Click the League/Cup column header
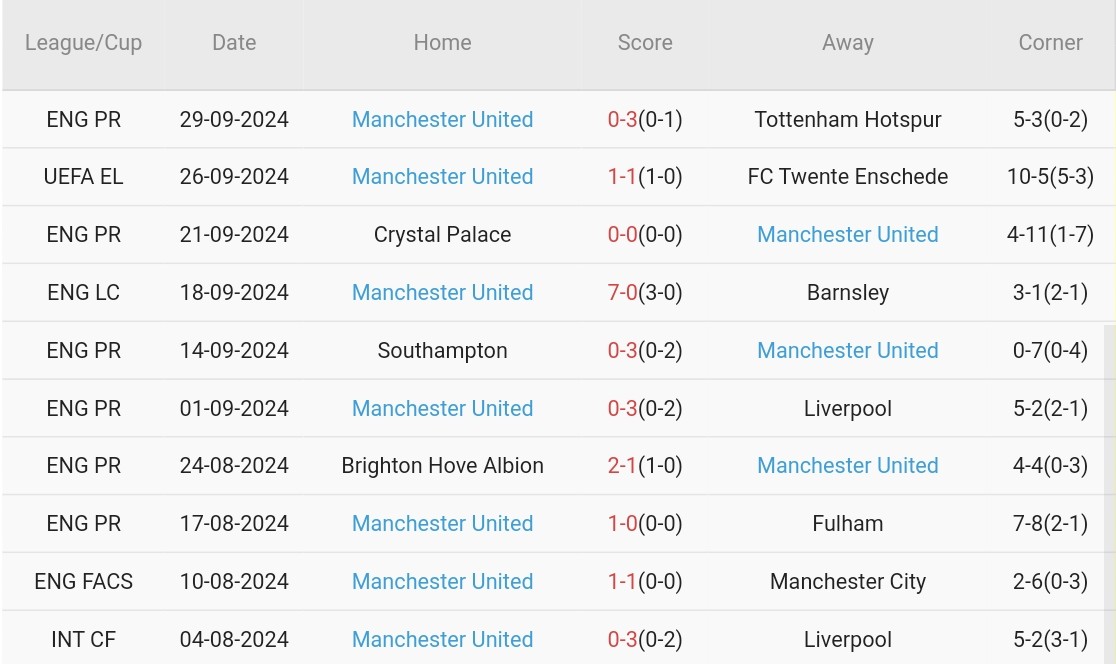 click(x=84, y=43)
